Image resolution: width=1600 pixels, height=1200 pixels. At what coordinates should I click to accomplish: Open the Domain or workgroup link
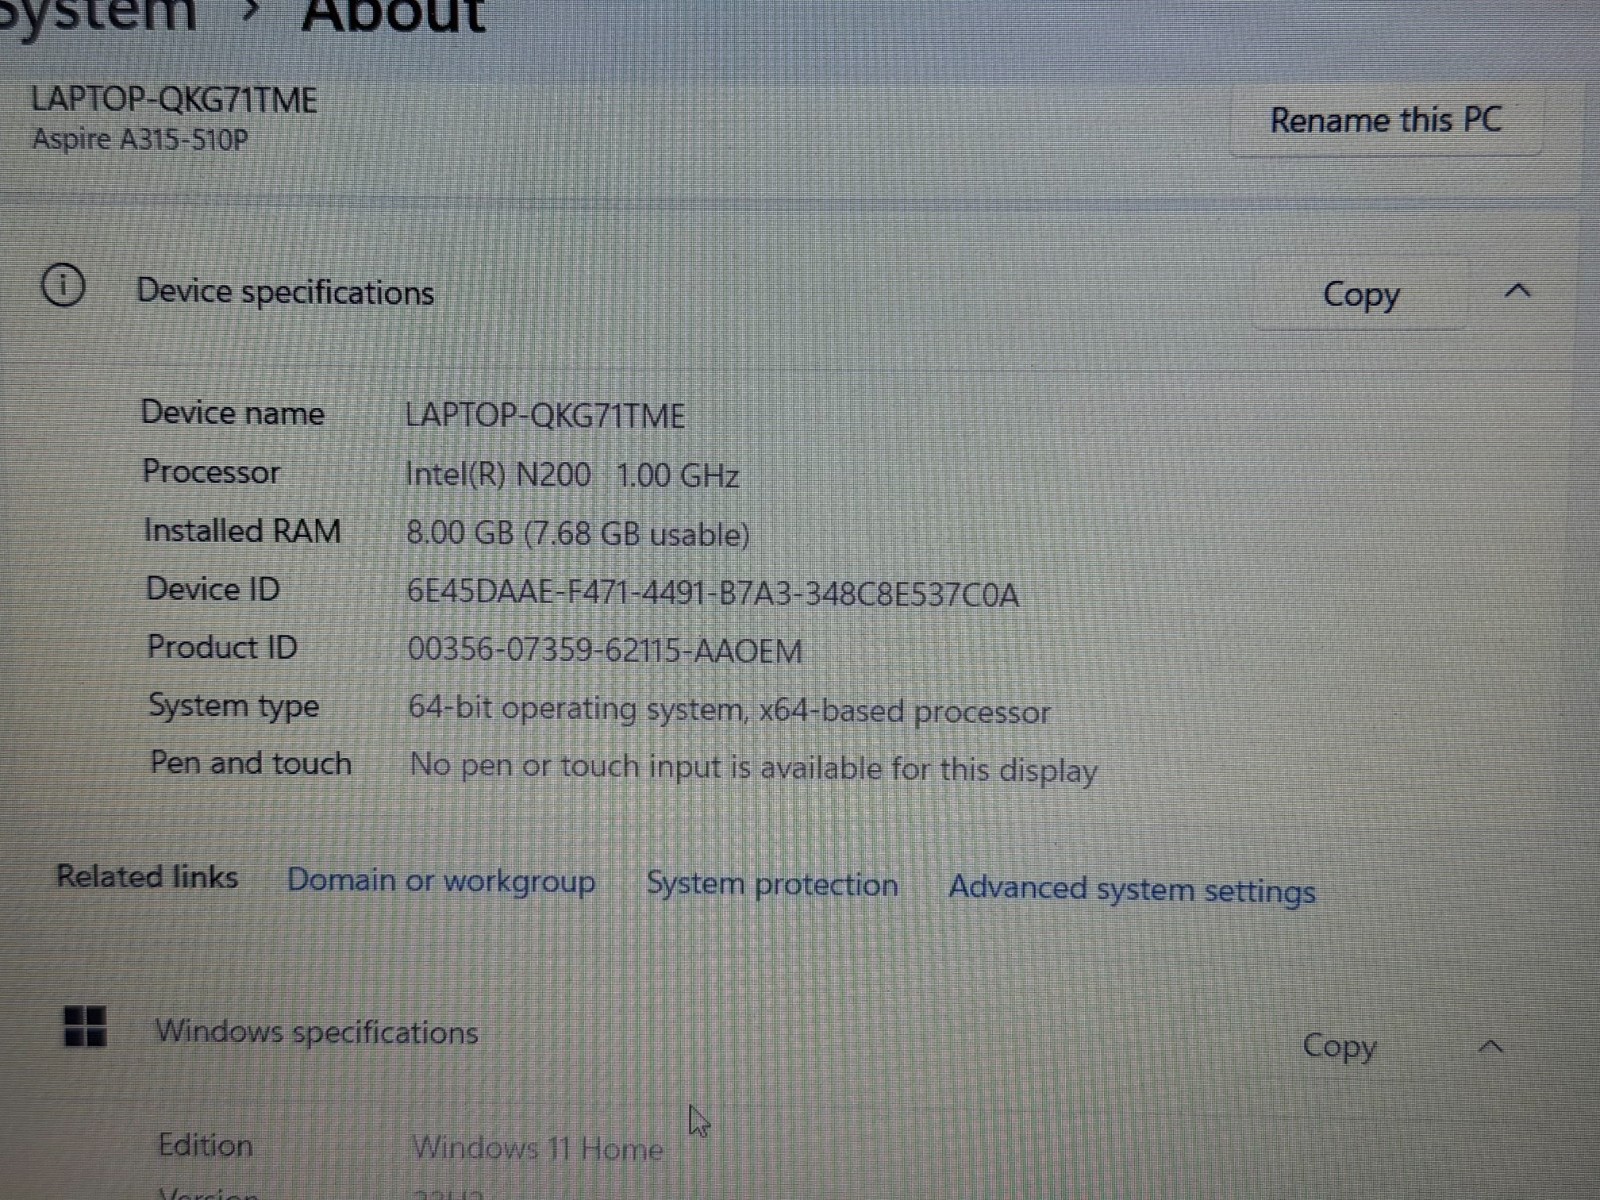click(441, 881)
